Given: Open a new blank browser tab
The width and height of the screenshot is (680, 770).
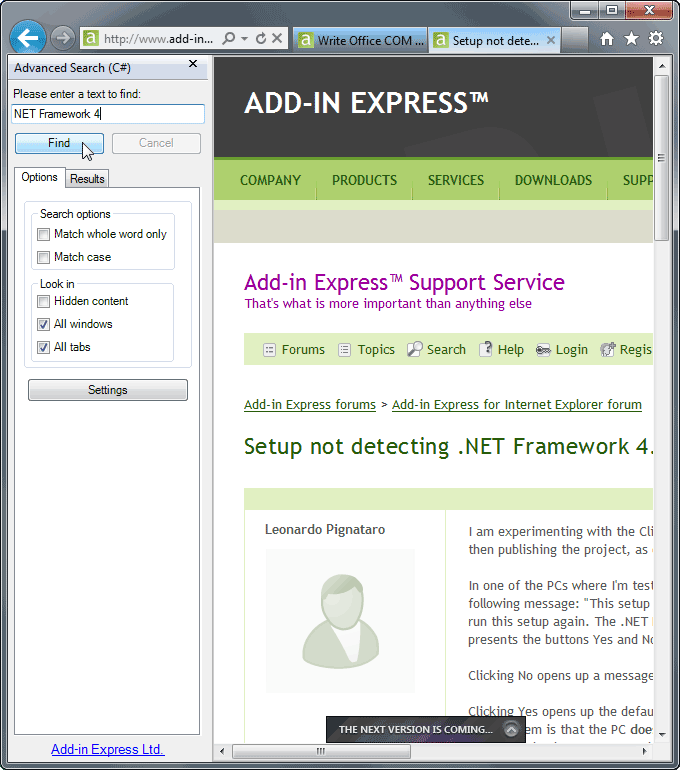Looking at the screenshot, I should pos(575,40).
